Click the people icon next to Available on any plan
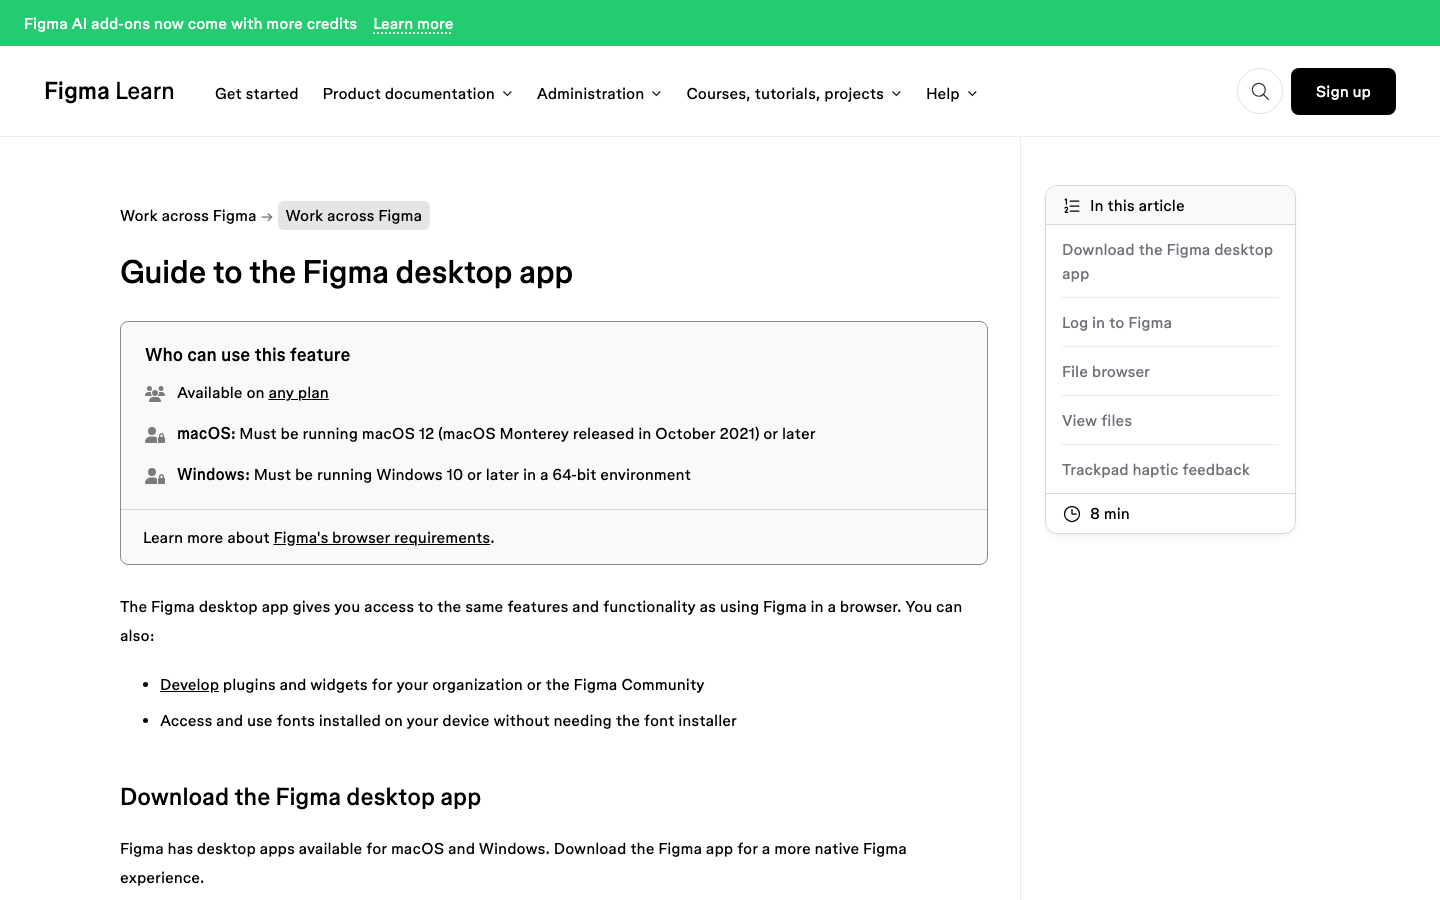The width and height of the screenshot is (1440, 900). point(155,394)
